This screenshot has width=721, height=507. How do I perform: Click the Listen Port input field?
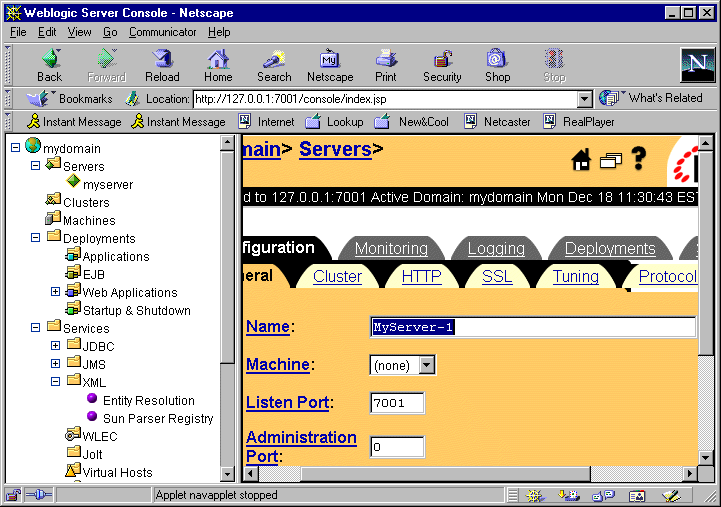click(397, 403)
